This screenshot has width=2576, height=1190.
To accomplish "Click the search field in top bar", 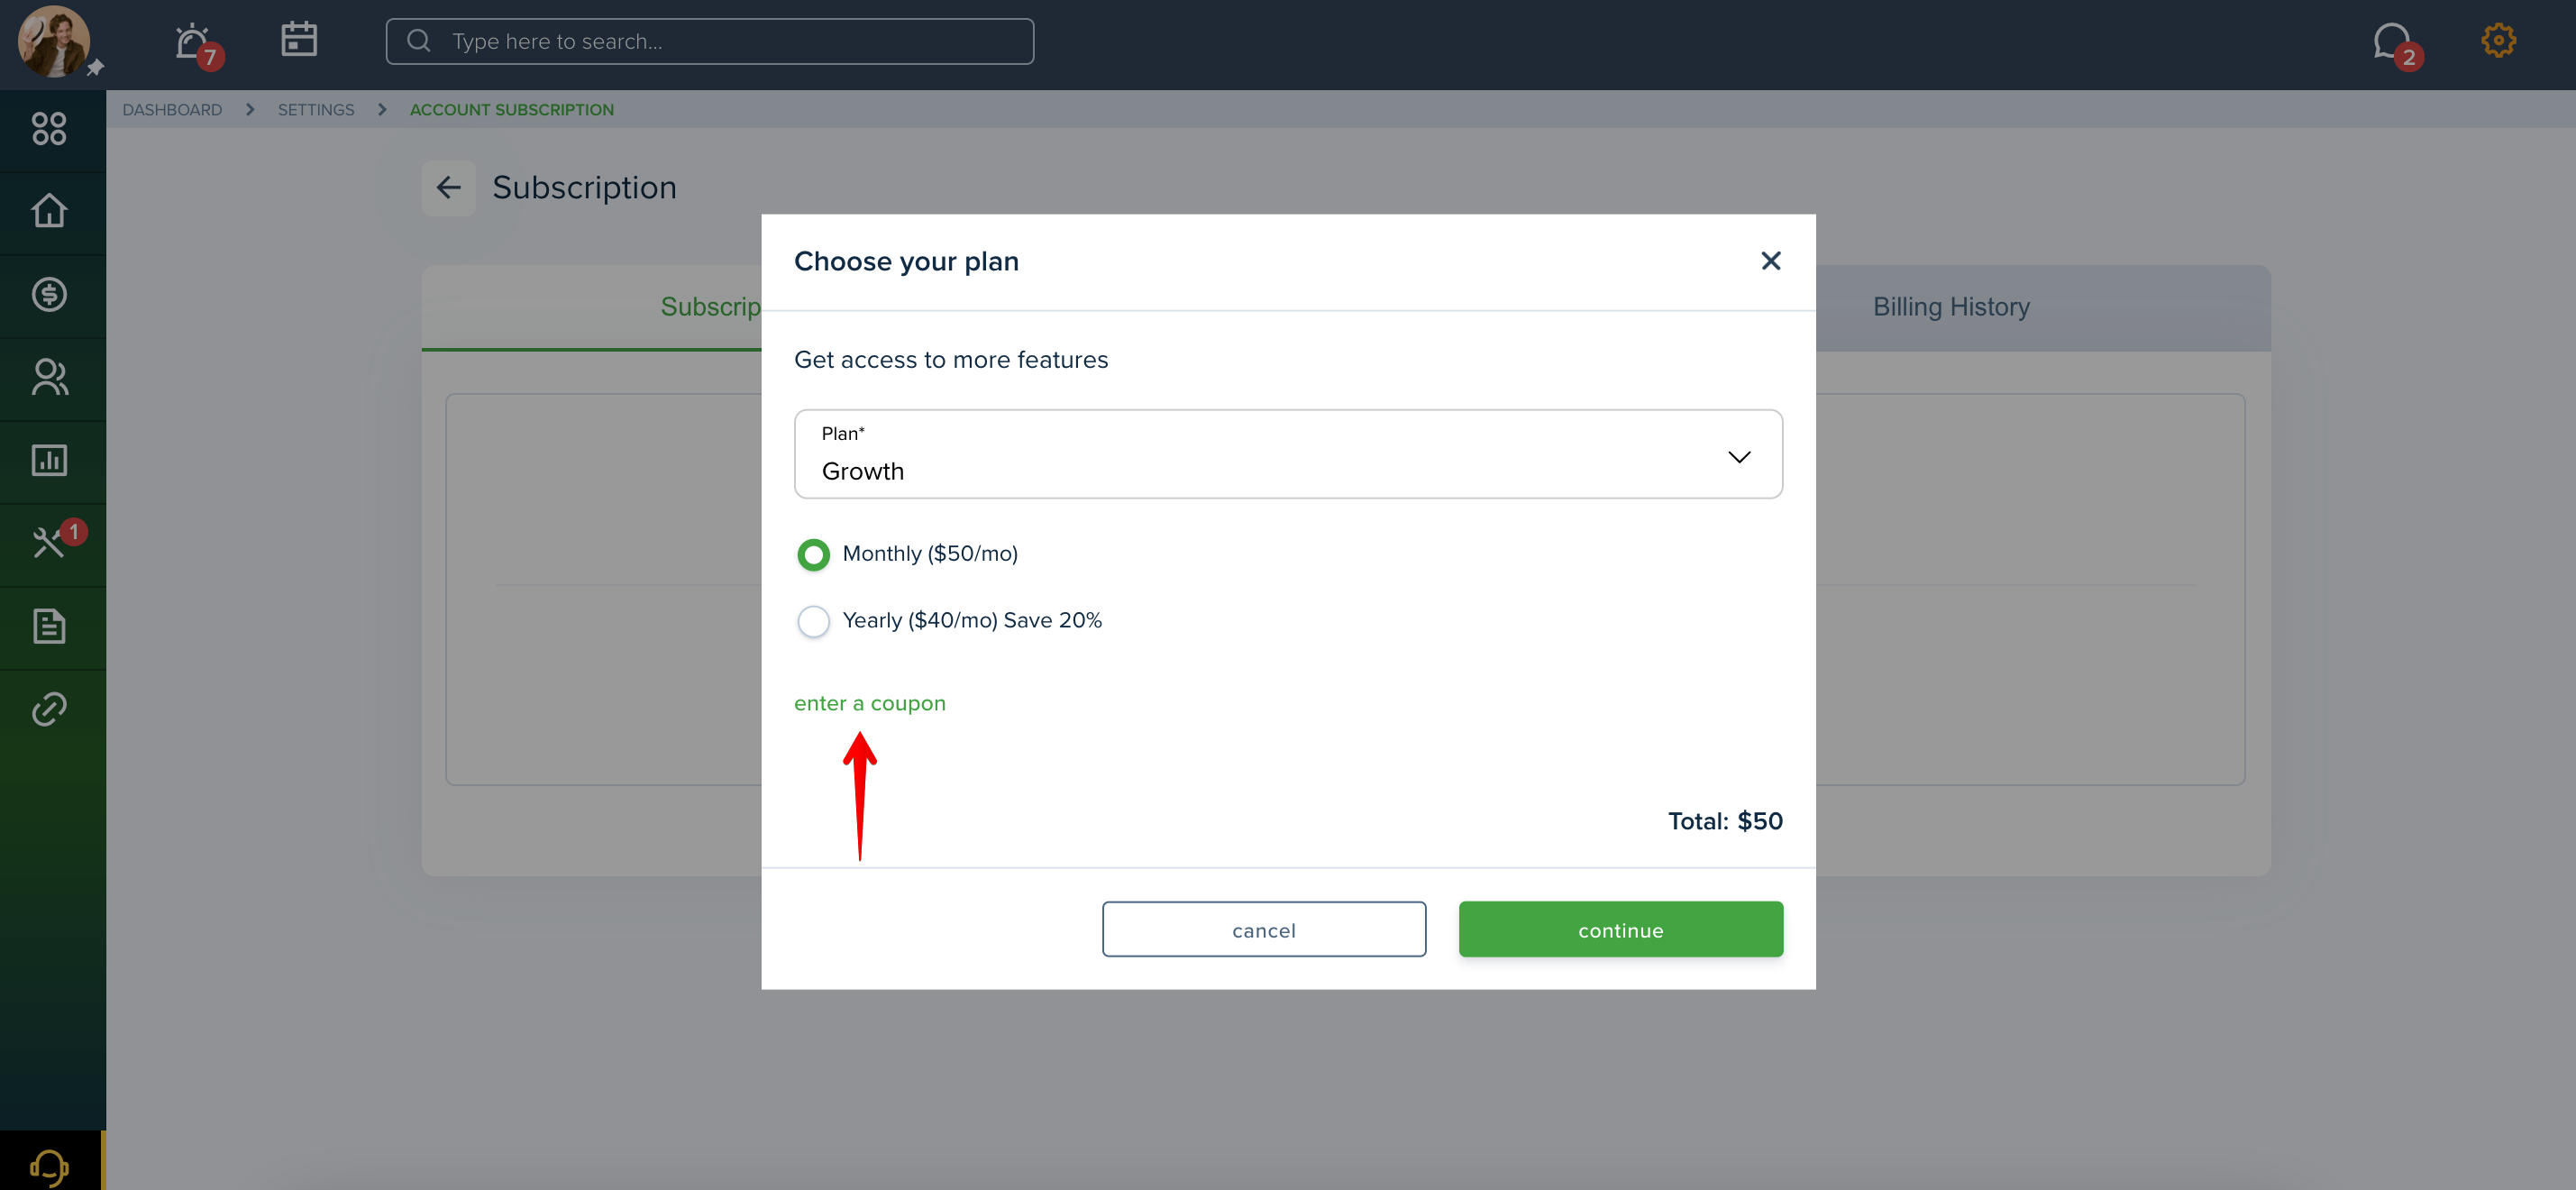I will tap(710, 41).
